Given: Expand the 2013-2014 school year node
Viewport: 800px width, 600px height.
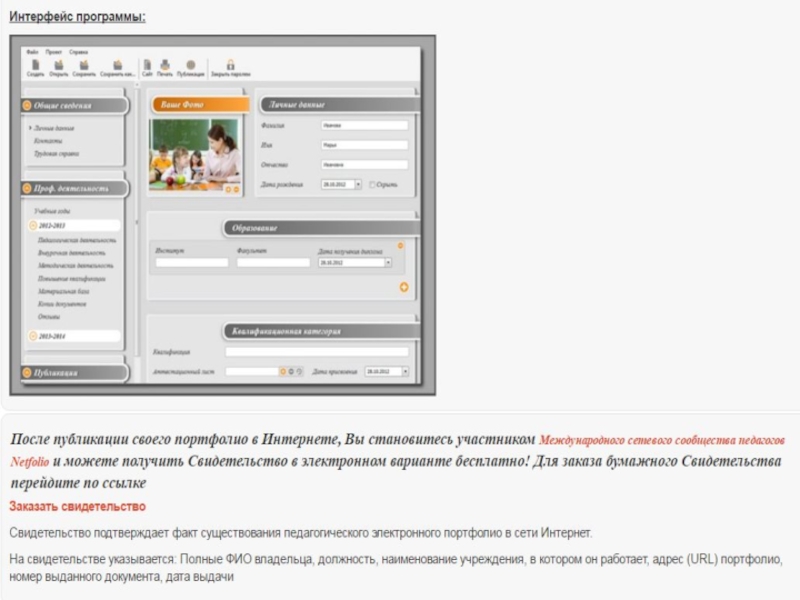Looking at the screenshot, I should 33,336.
